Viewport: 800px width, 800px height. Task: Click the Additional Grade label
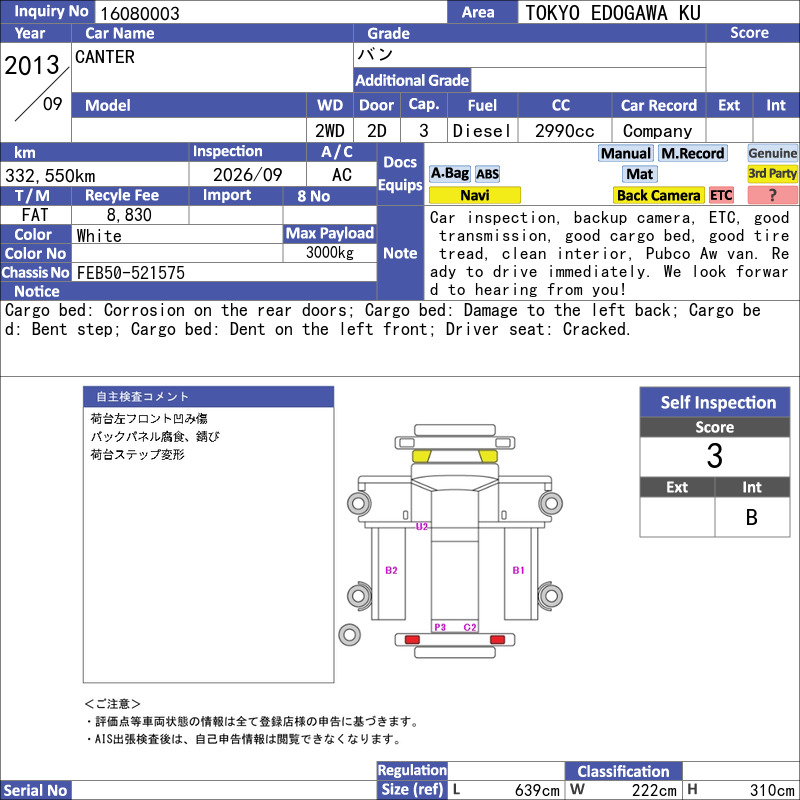[412, 81]
